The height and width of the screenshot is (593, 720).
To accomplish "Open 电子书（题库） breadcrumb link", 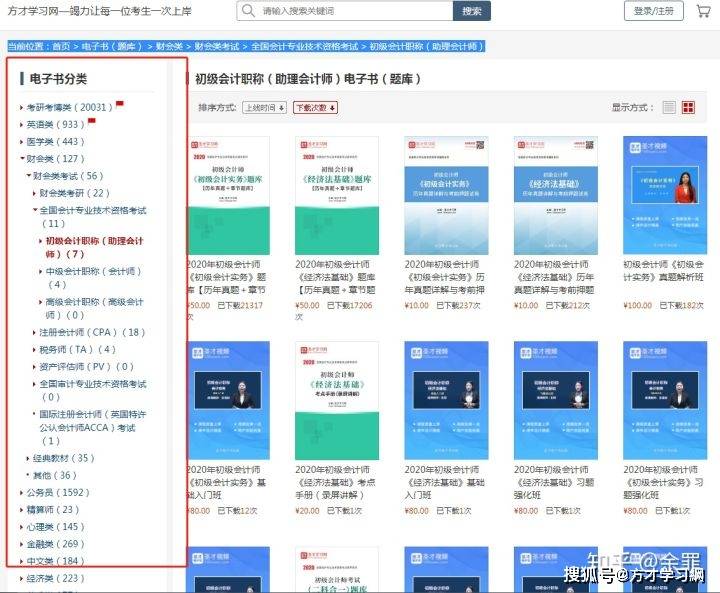I will click(112, 46).
